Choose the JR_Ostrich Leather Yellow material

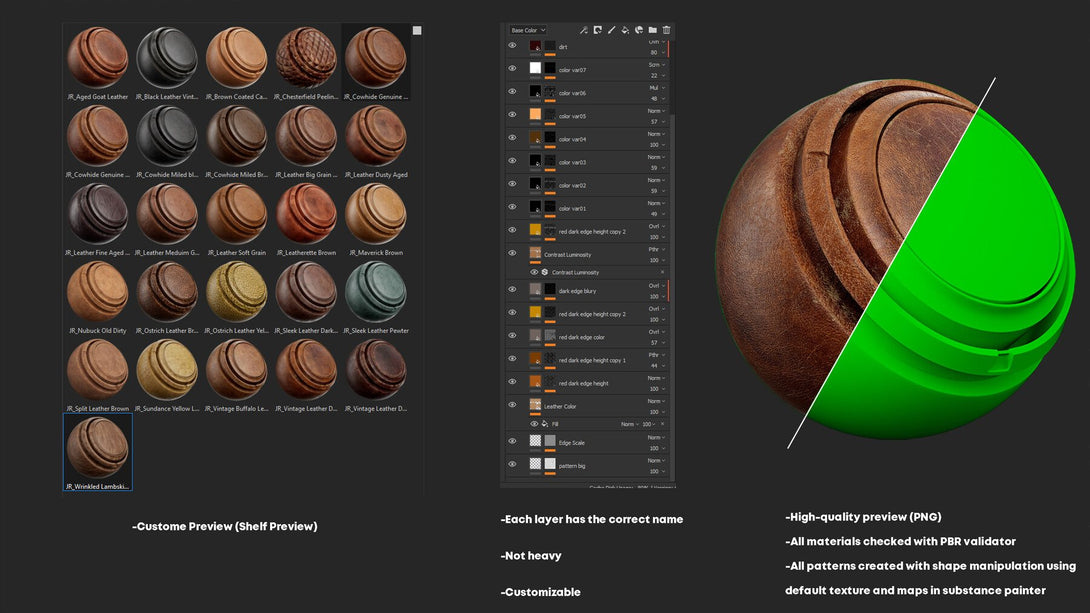coord(236,297)
